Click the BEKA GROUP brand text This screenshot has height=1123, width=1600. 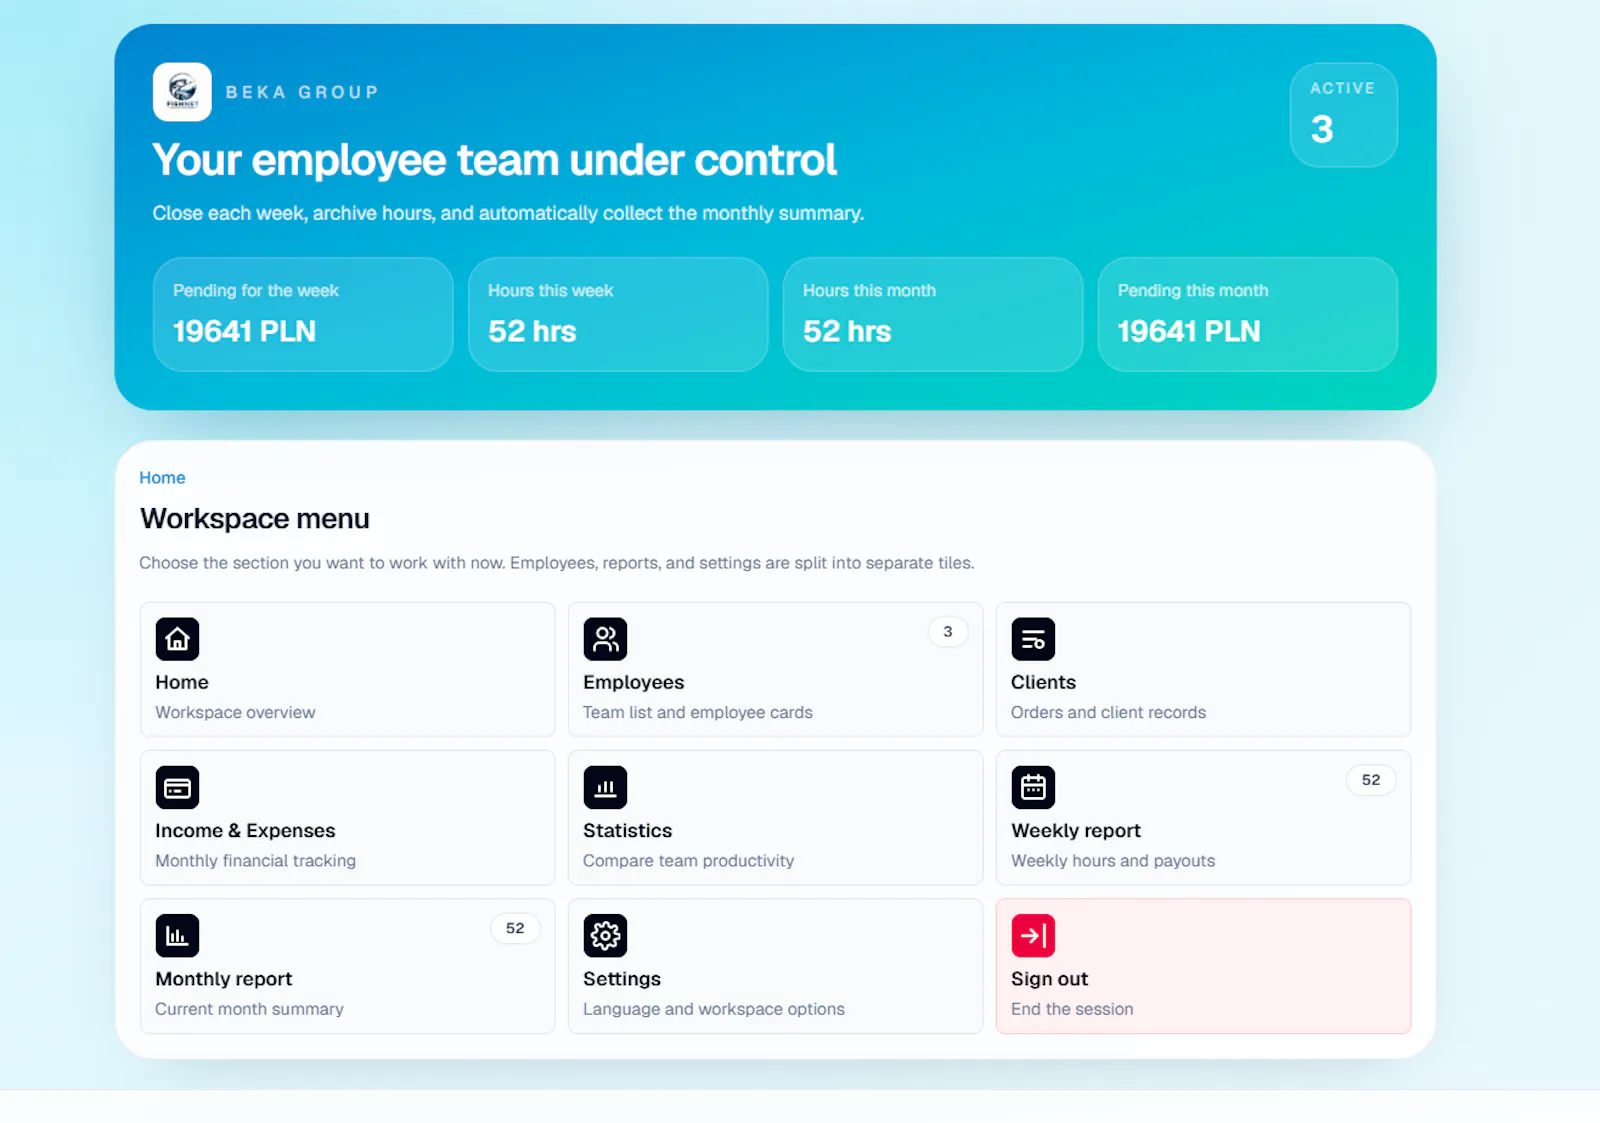(x=302, y=92)
